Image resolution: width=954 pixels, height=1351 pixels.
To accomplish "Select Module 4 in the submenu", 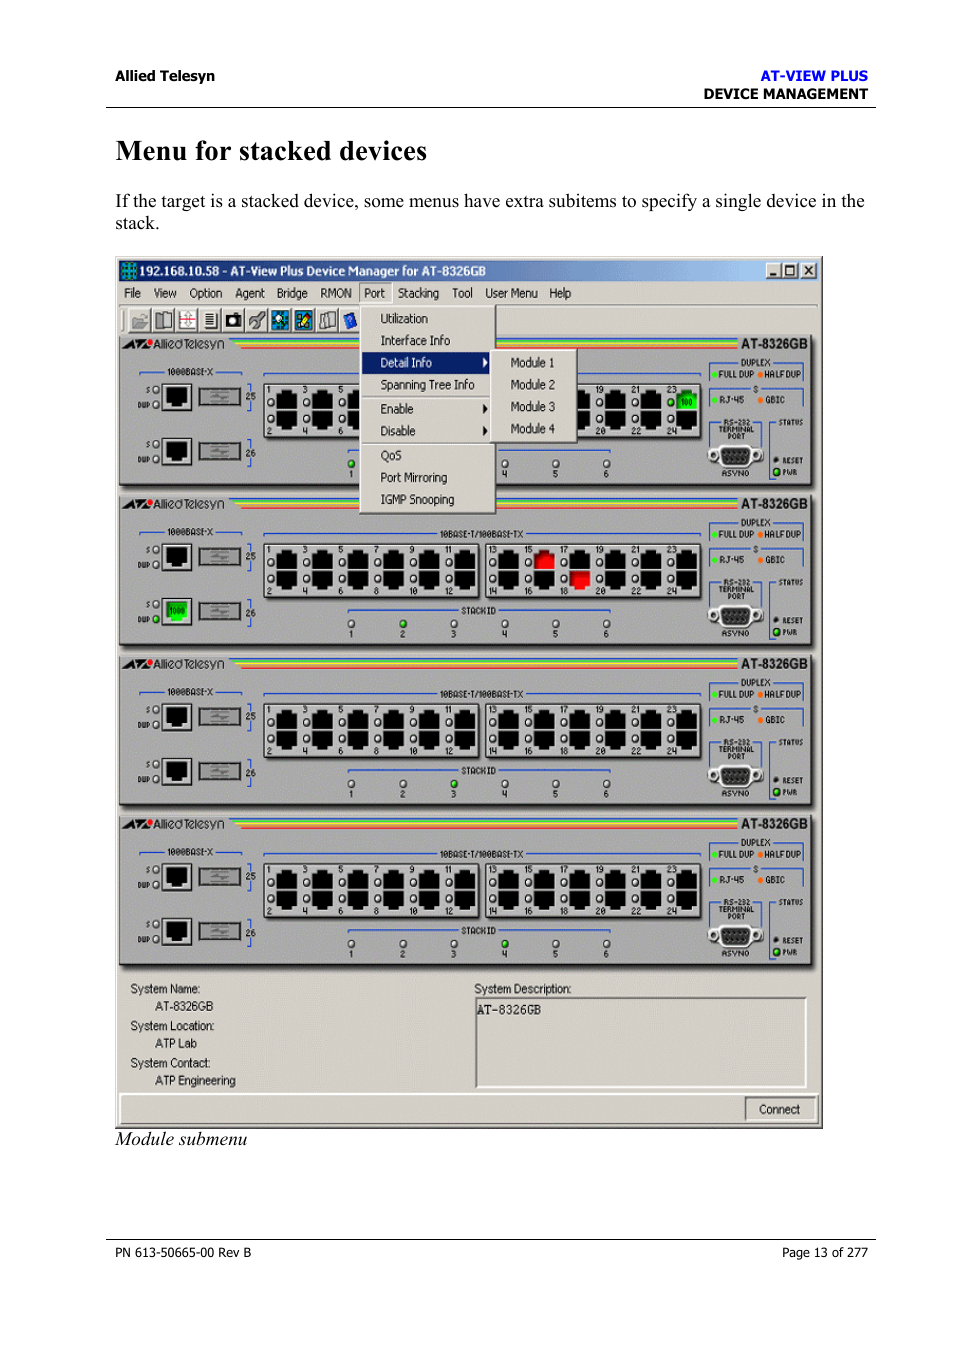I will pos(534,428).
